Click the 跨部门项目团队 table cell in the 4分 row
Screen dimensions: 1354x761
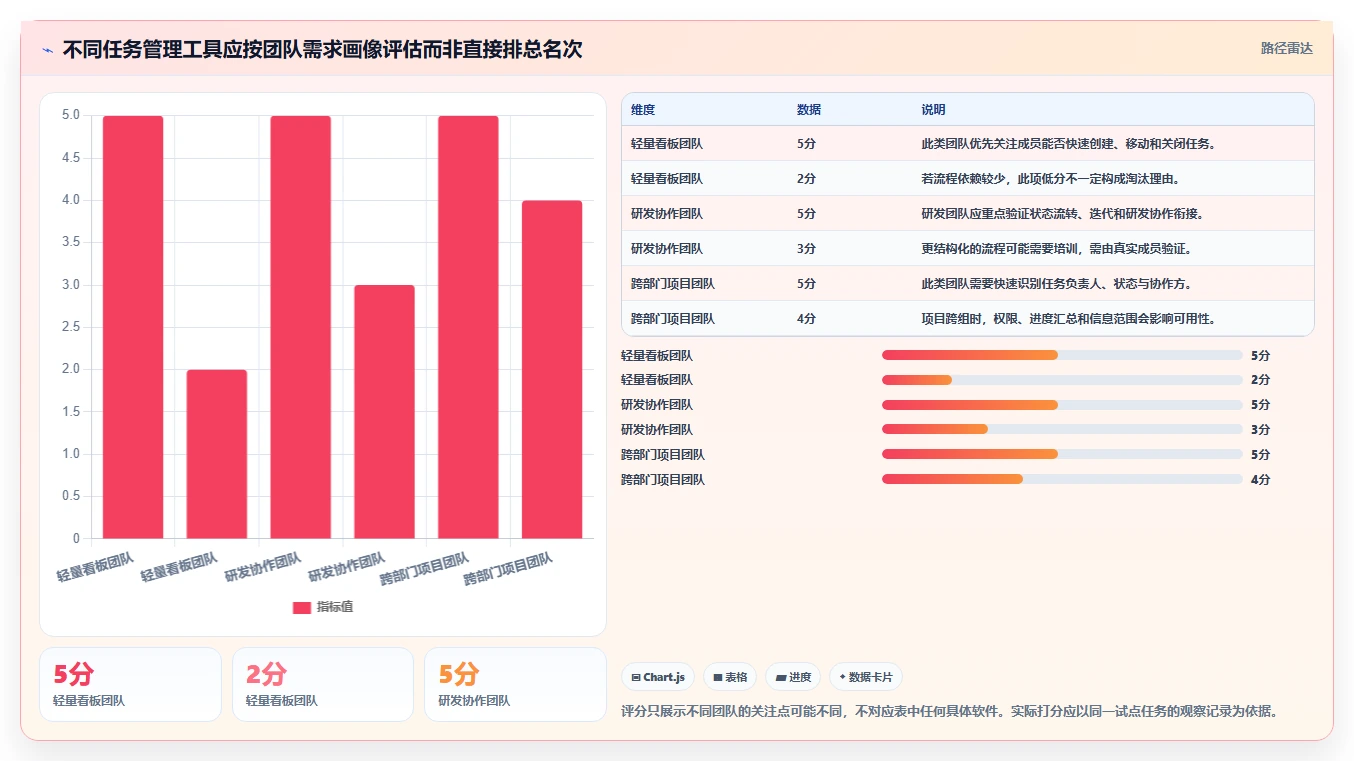pos(673,319)
